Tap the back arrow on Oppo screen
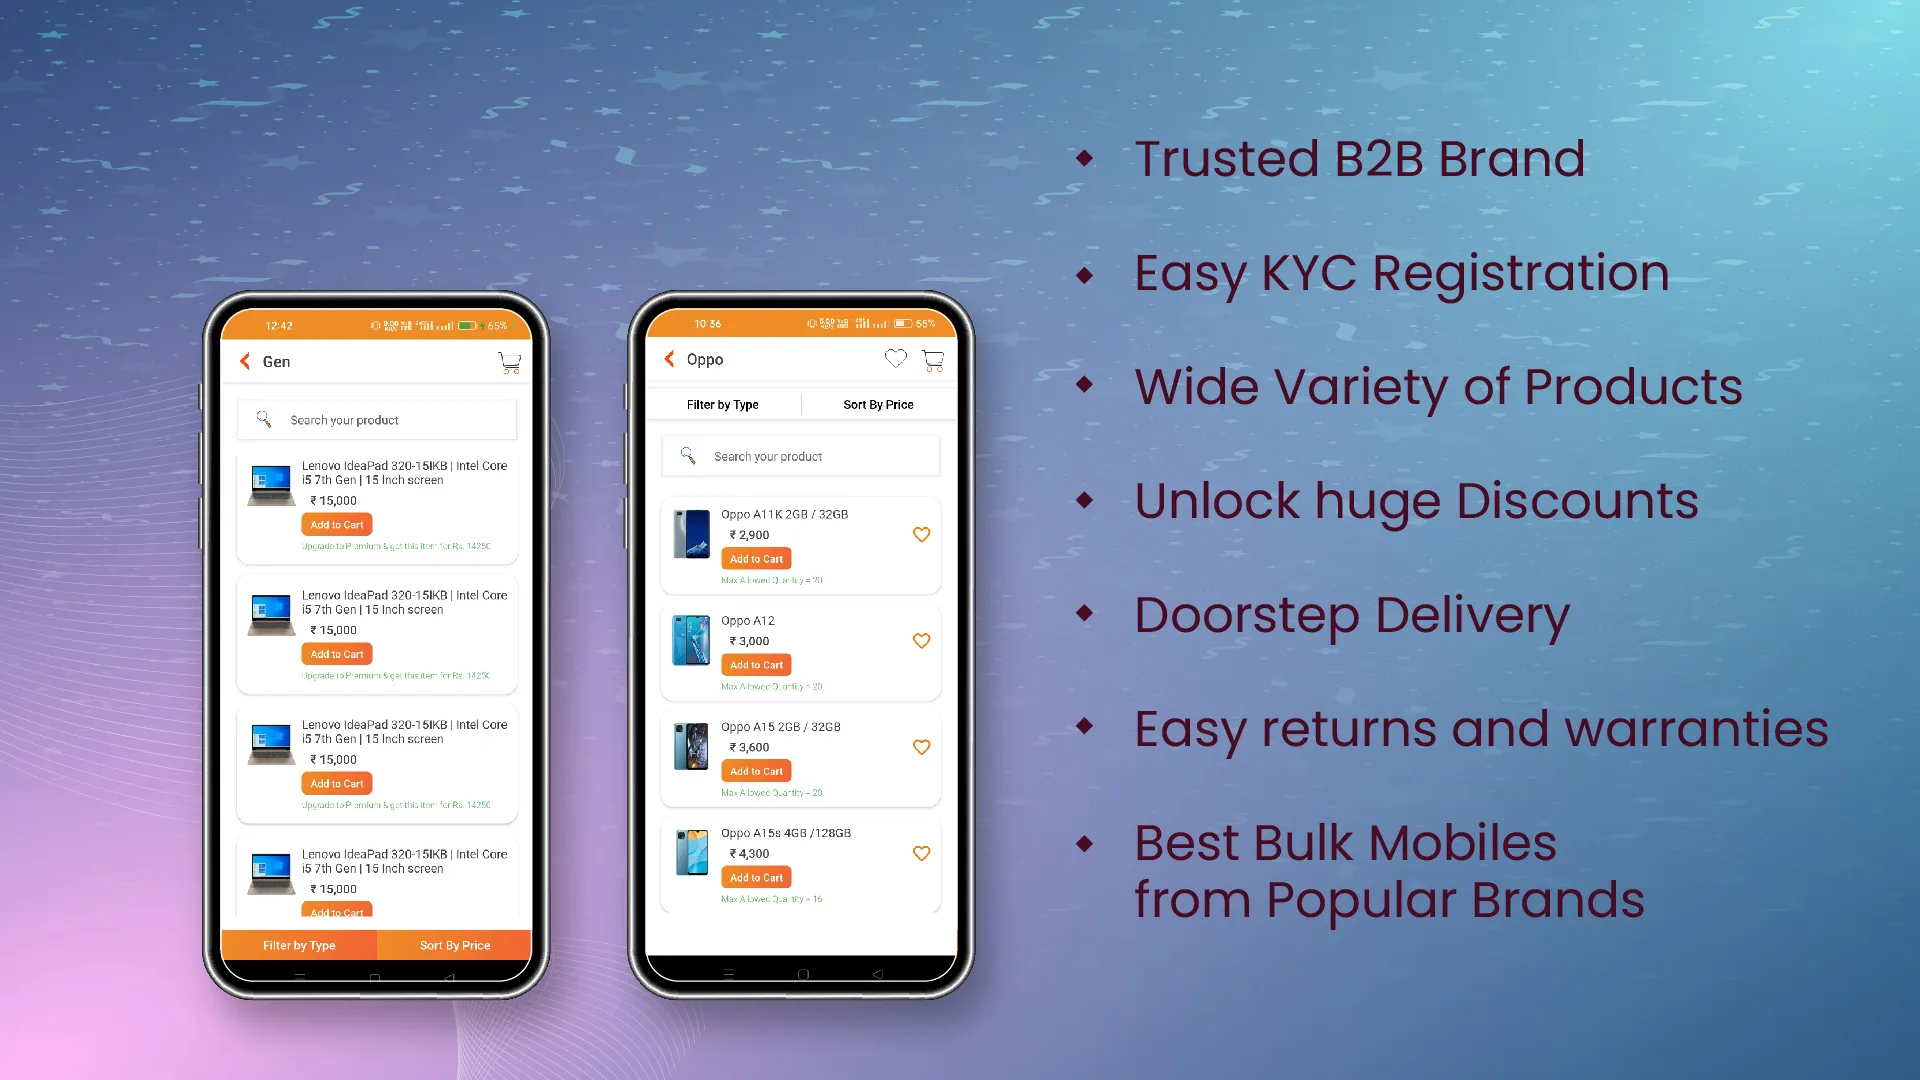Screen dimensions: 1920x1080 (x=671, y=359)
